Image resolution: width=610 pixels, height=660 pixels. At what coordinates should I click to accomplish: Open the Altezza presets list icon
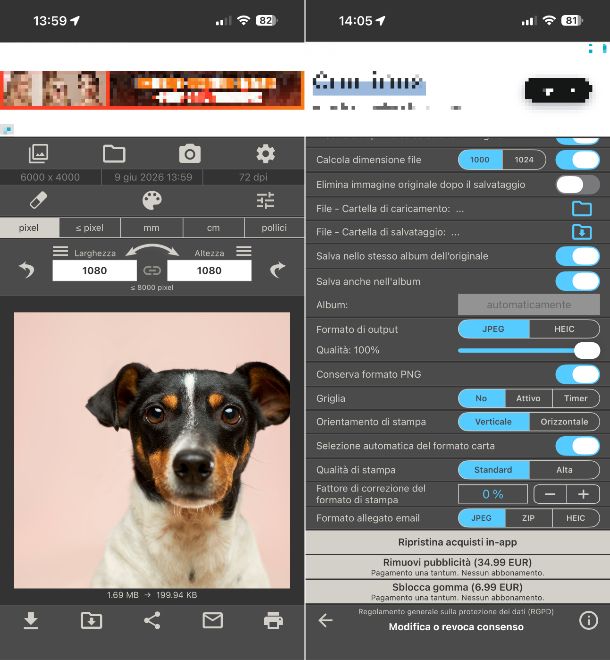[x=244, y=251]
